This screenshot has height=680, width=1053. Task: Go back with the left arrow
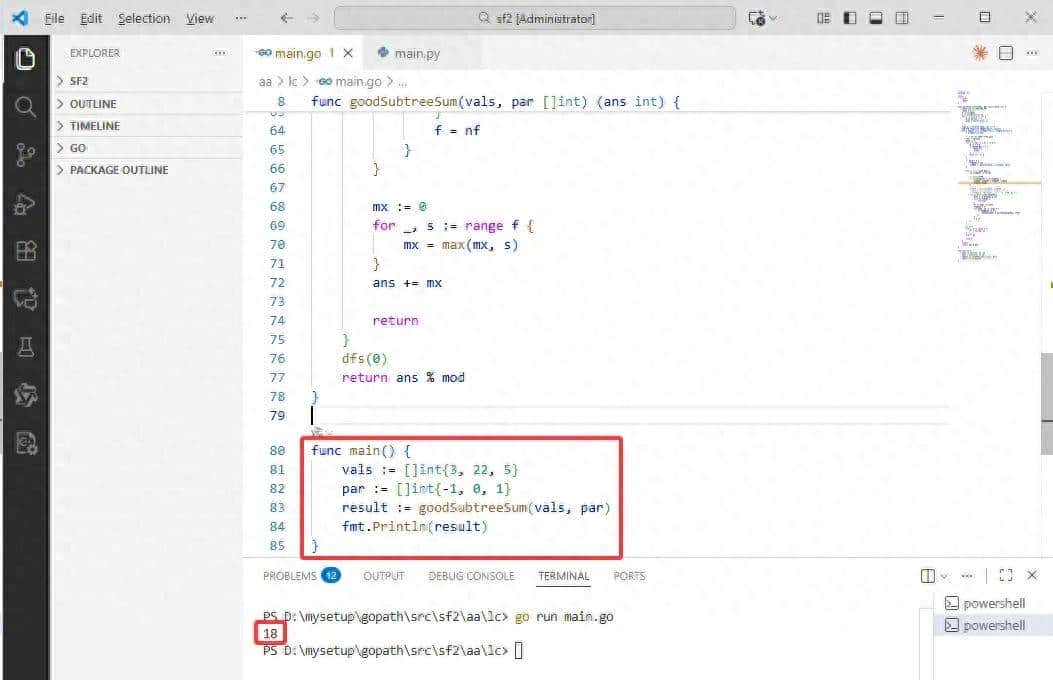pyautogui.click(x=287, y=18)
